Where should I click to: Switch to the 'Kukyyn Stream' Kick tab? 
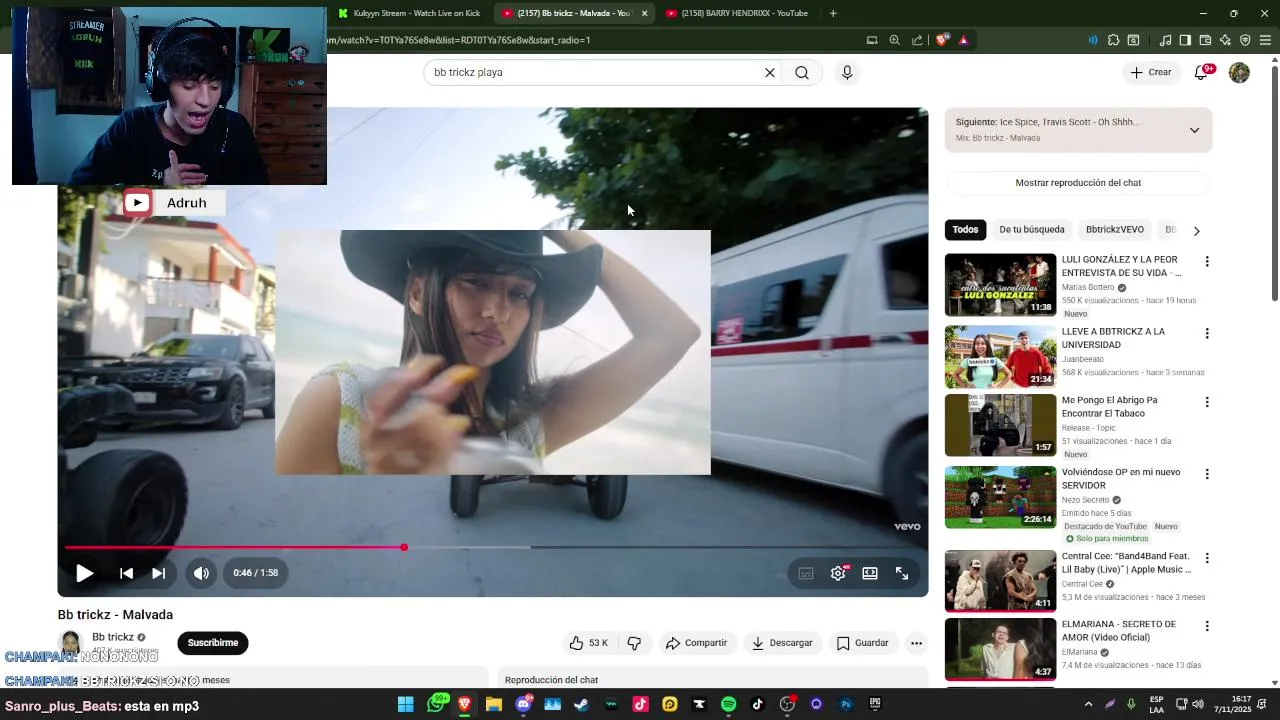410,13
